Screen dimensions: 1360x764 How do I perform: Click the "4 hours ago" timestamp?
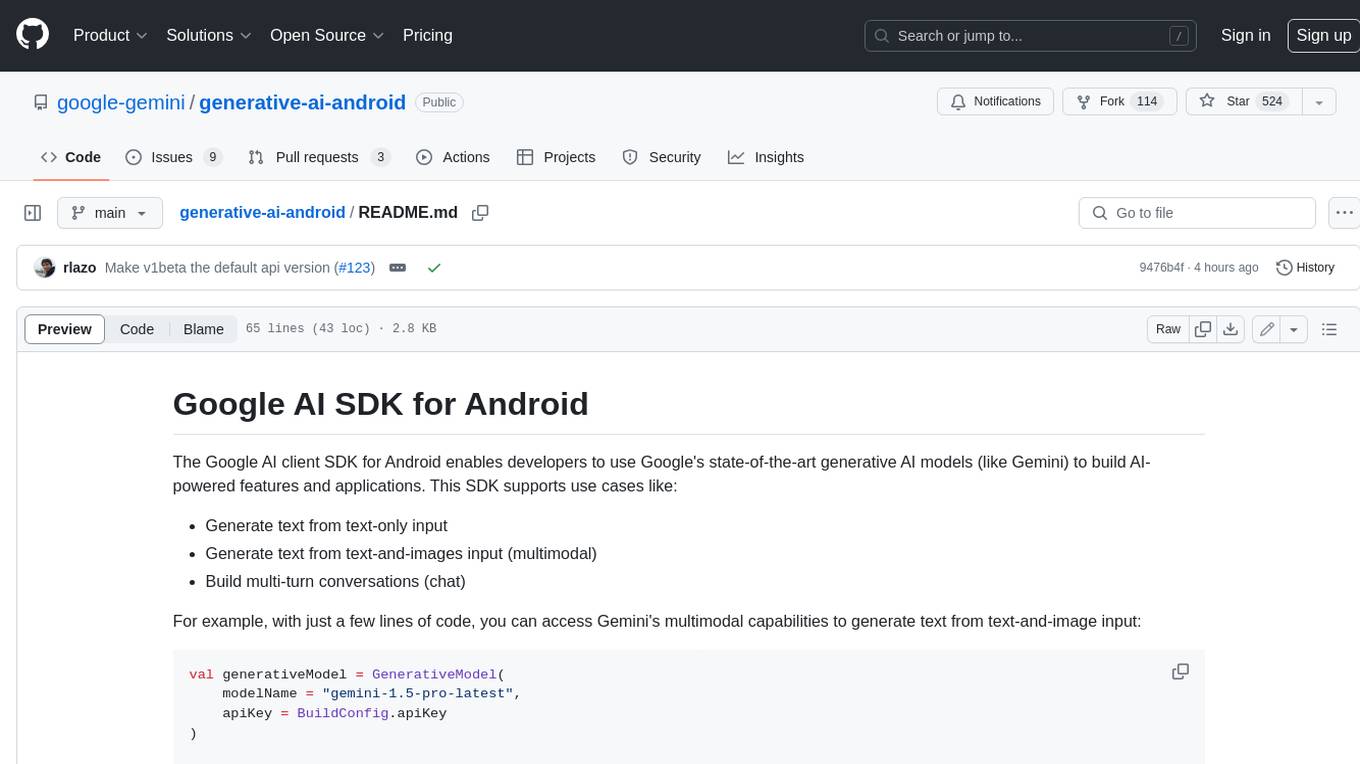[1226, 268]
